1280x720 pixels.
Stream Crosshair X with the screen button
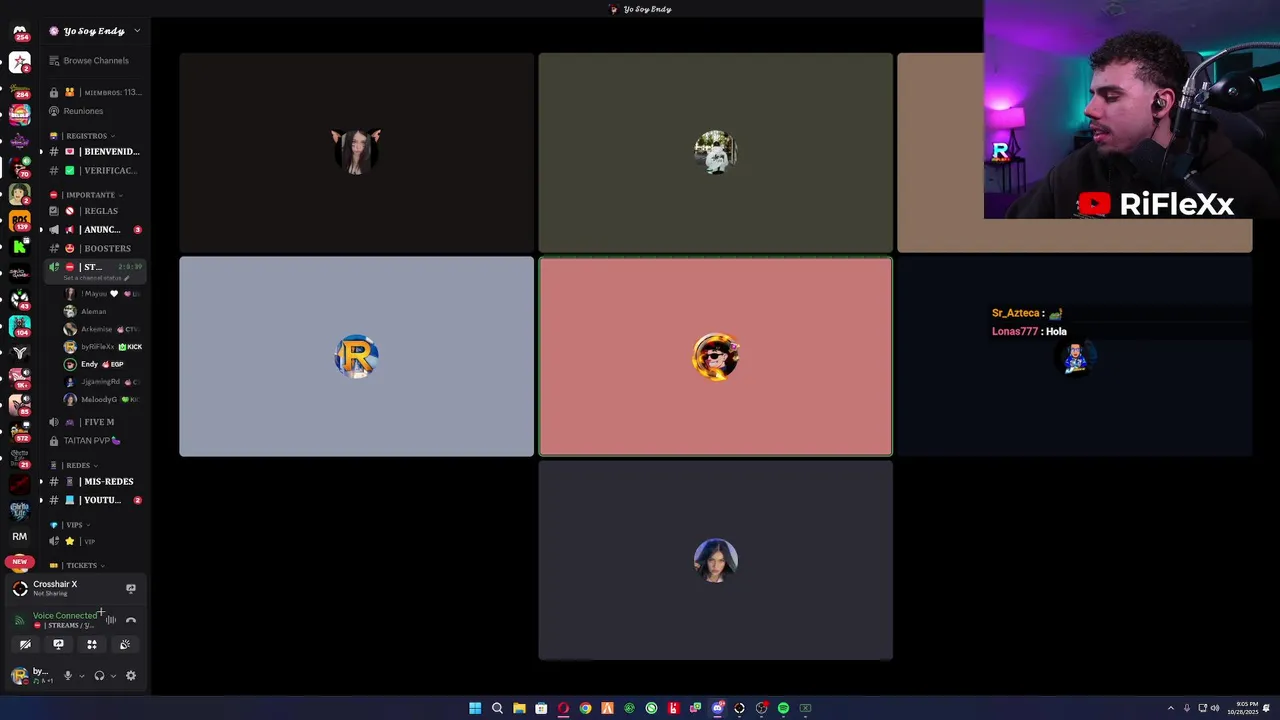pos(130,588)
